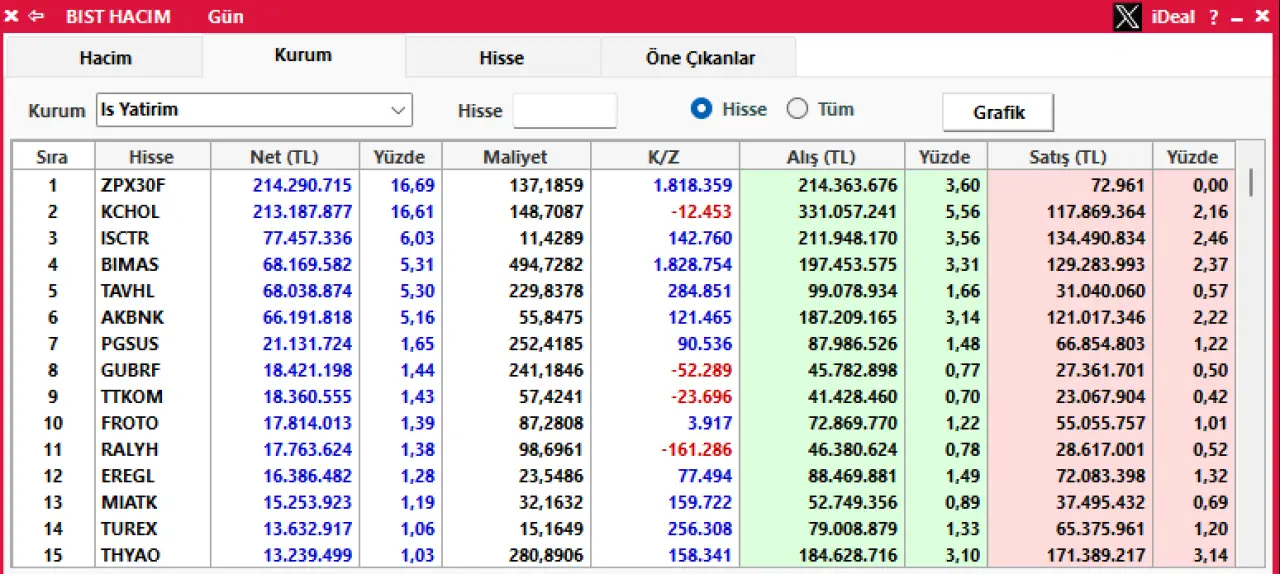Select the ZPX30F row
Screen dimensions: 1280x574
coord(623,185)
